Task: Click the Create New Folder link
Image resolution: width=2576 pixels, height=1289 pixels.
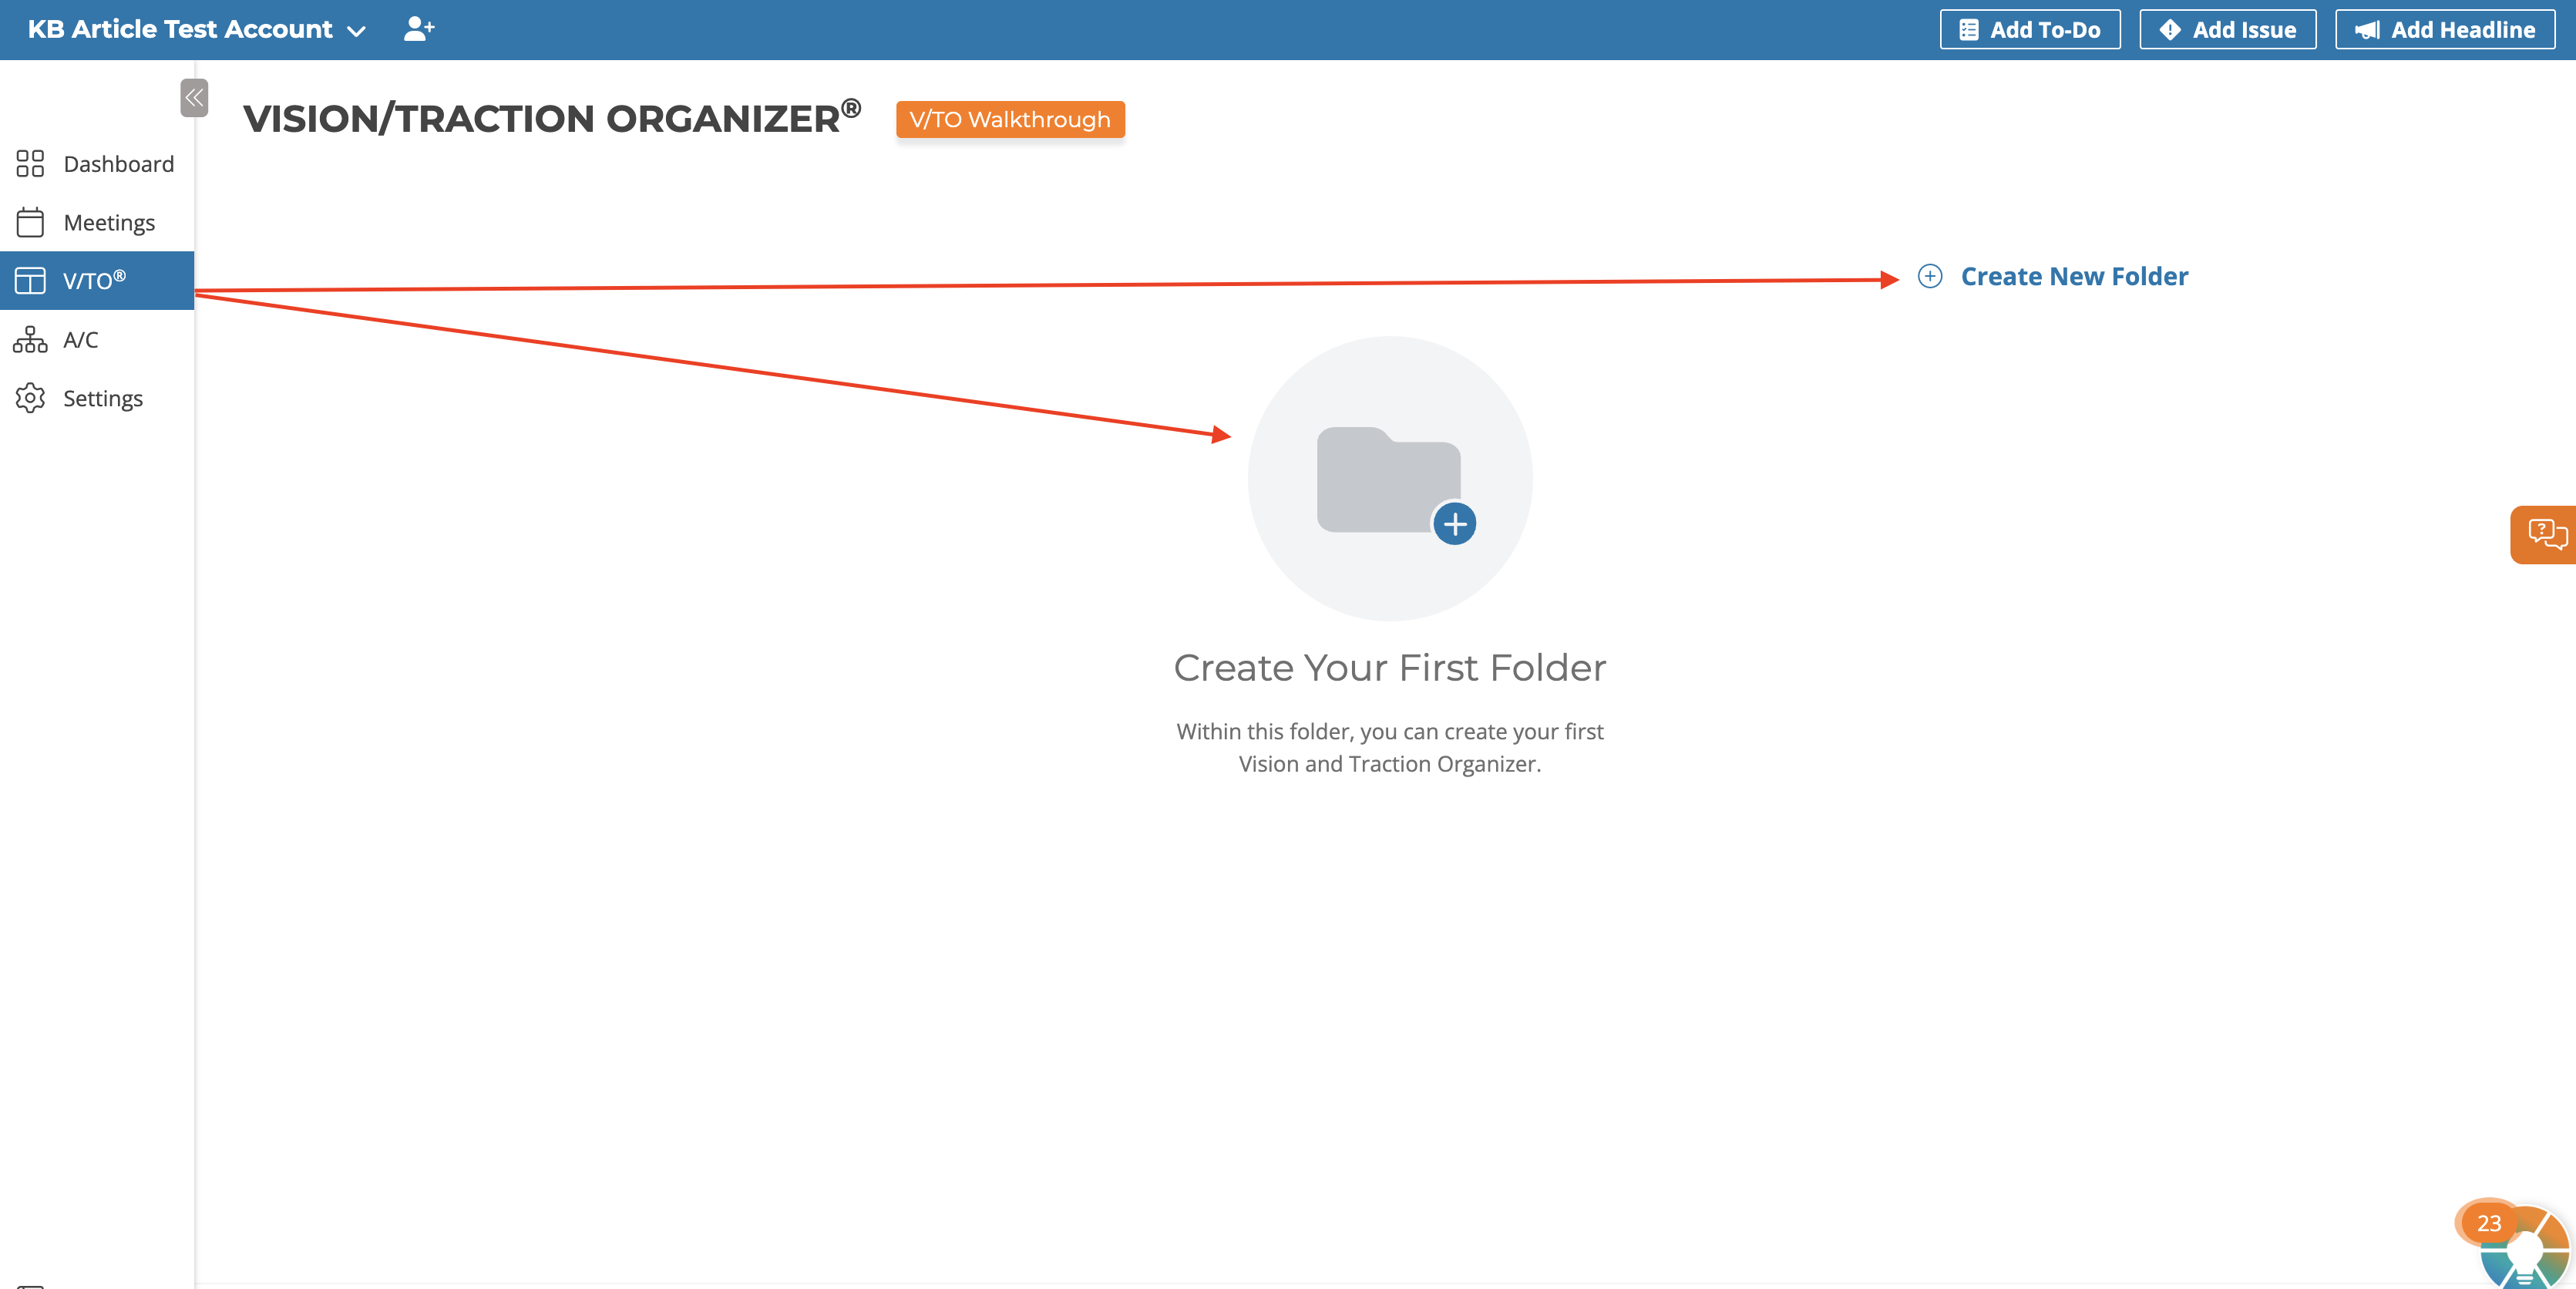Action: point(2074,276)
